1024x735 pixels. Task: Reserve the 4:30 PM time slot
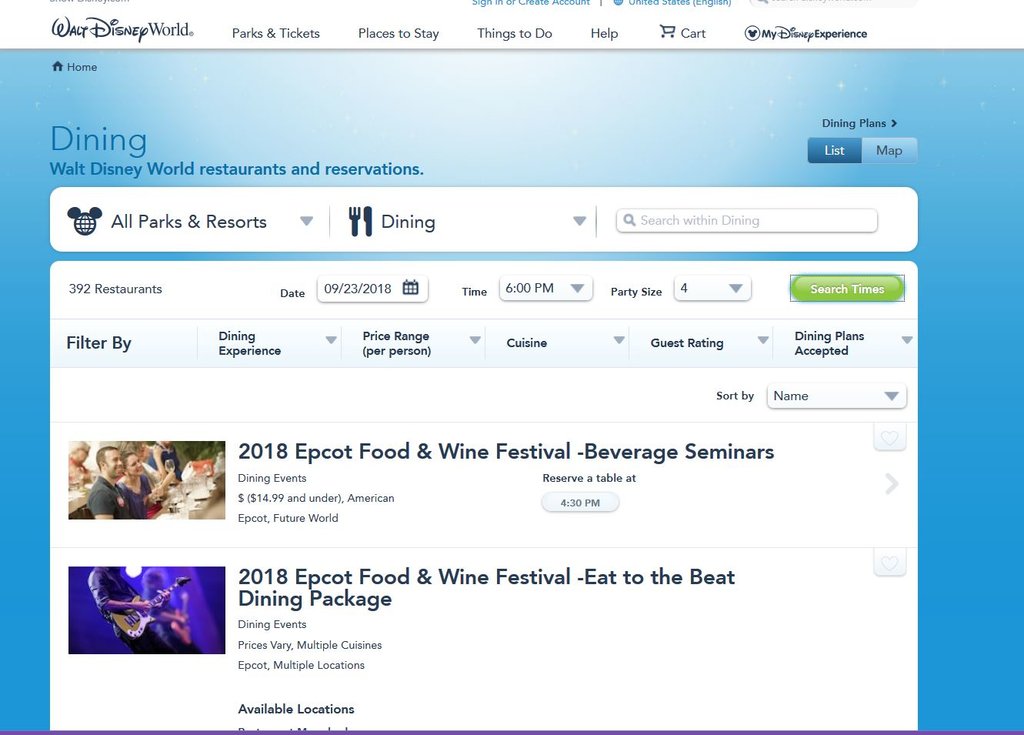[580, 502]
